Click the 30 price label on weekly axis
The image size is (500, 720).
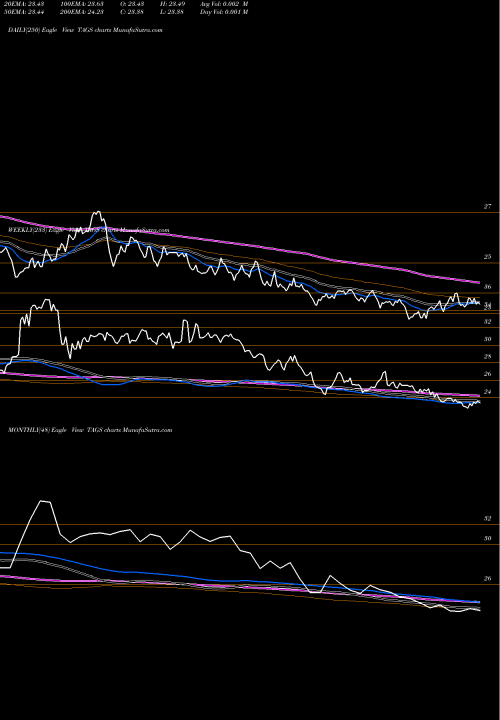pos(487,339)
